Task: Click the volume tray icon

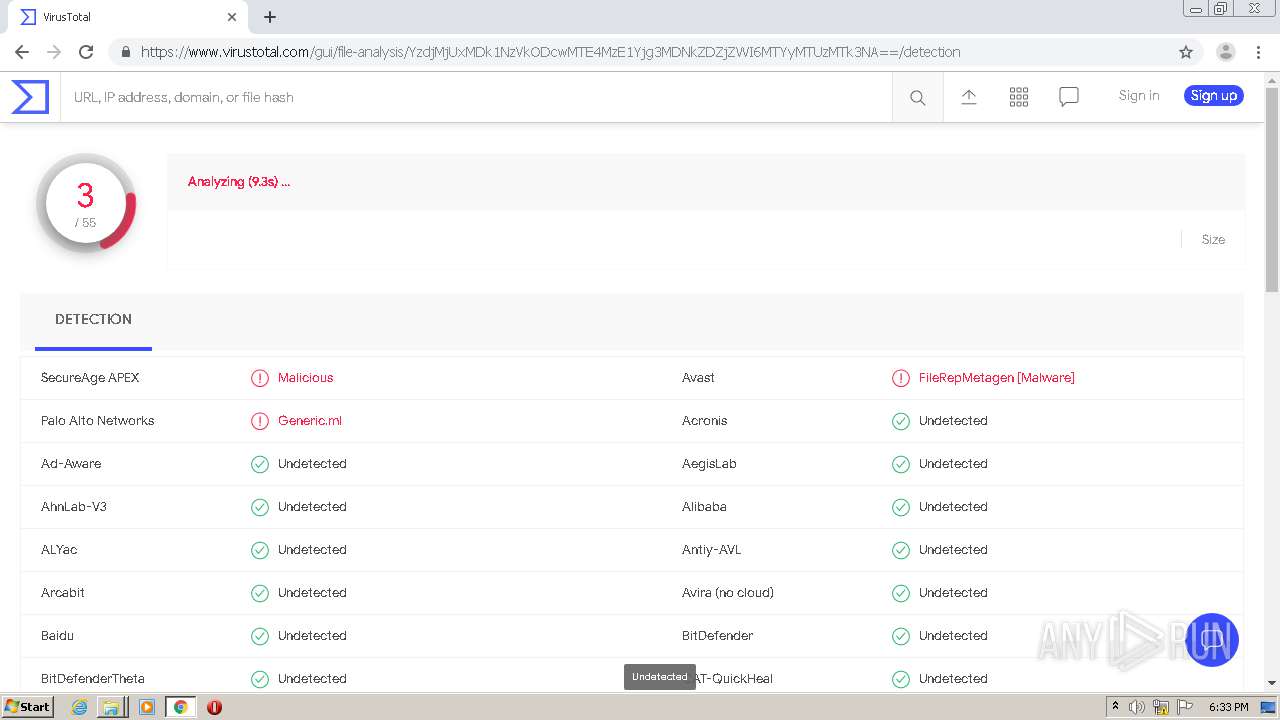Action: (1137, 707)
